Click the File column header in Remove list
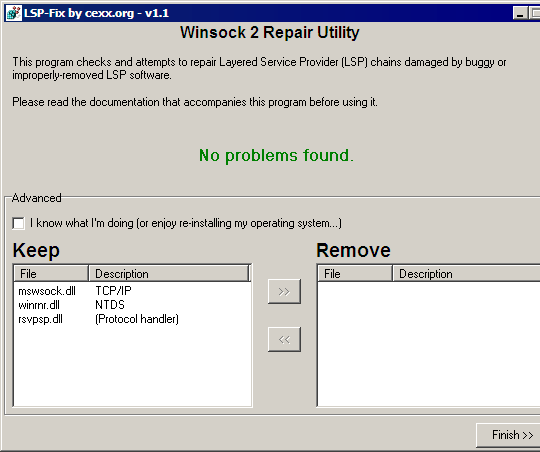 point(355,274)
